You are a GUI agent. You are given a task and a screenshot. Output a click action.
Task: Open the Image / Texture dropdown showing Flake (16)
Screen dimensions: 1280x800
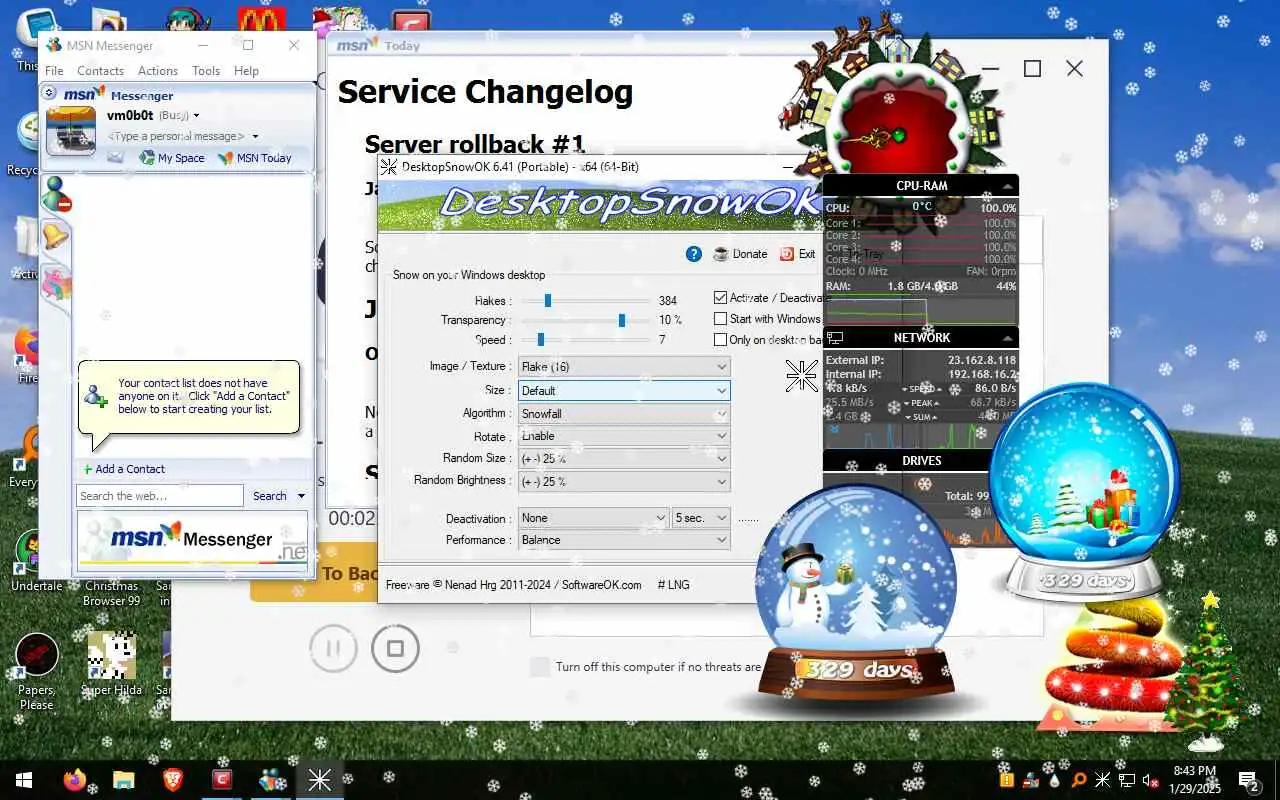[x=624, y=367]
